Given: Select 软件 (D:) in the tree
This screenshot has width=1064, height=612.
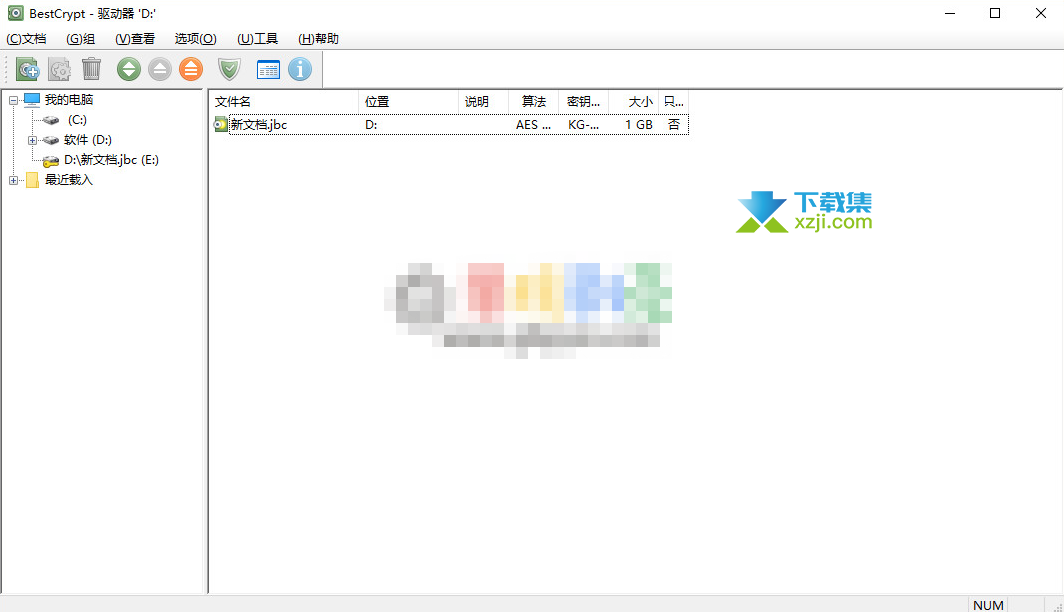Looking at the screenshot, I should point(88,140).
